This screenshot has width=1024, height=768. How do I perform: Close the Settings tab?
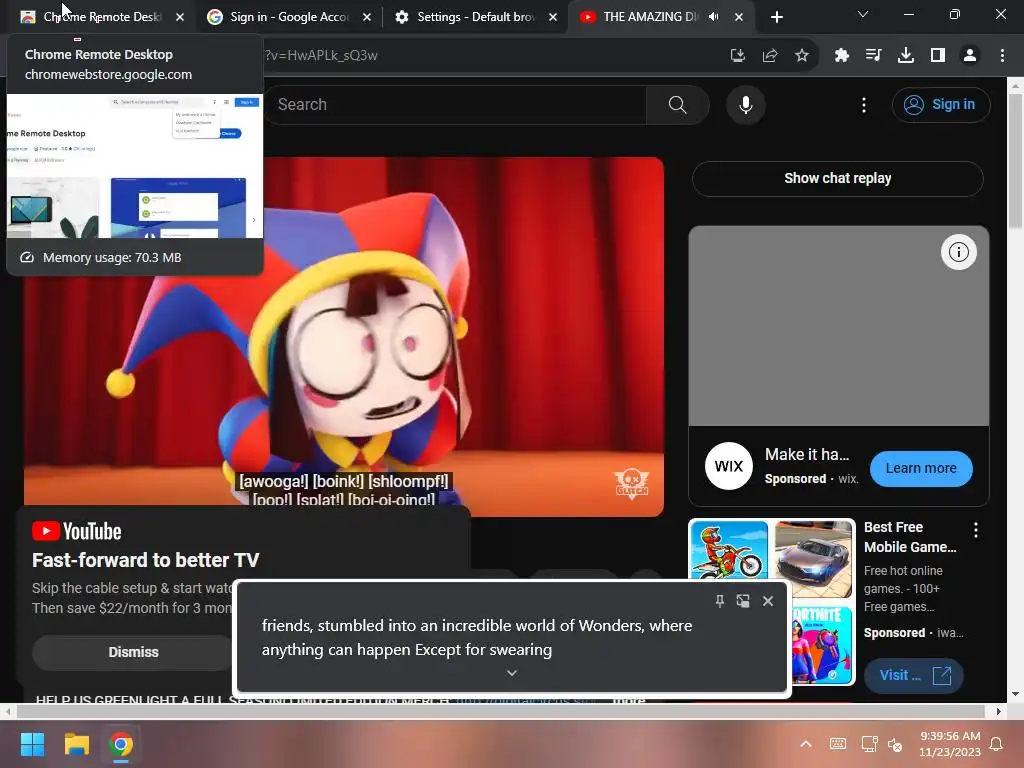coord(552,17)
